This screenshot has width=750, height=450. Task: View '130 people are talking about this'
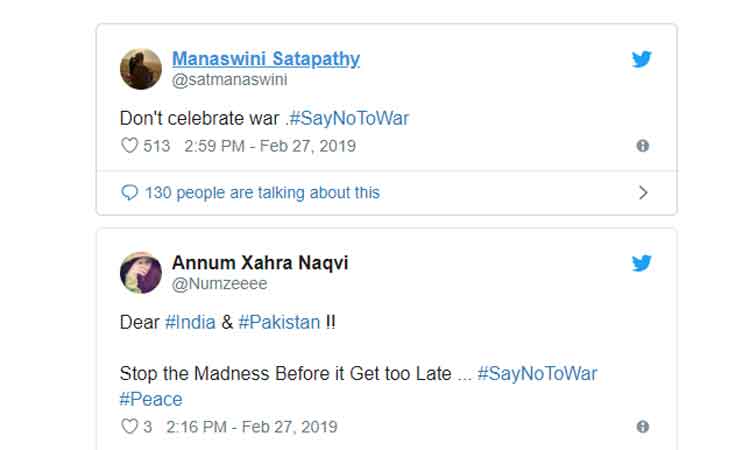click(262, 193)
